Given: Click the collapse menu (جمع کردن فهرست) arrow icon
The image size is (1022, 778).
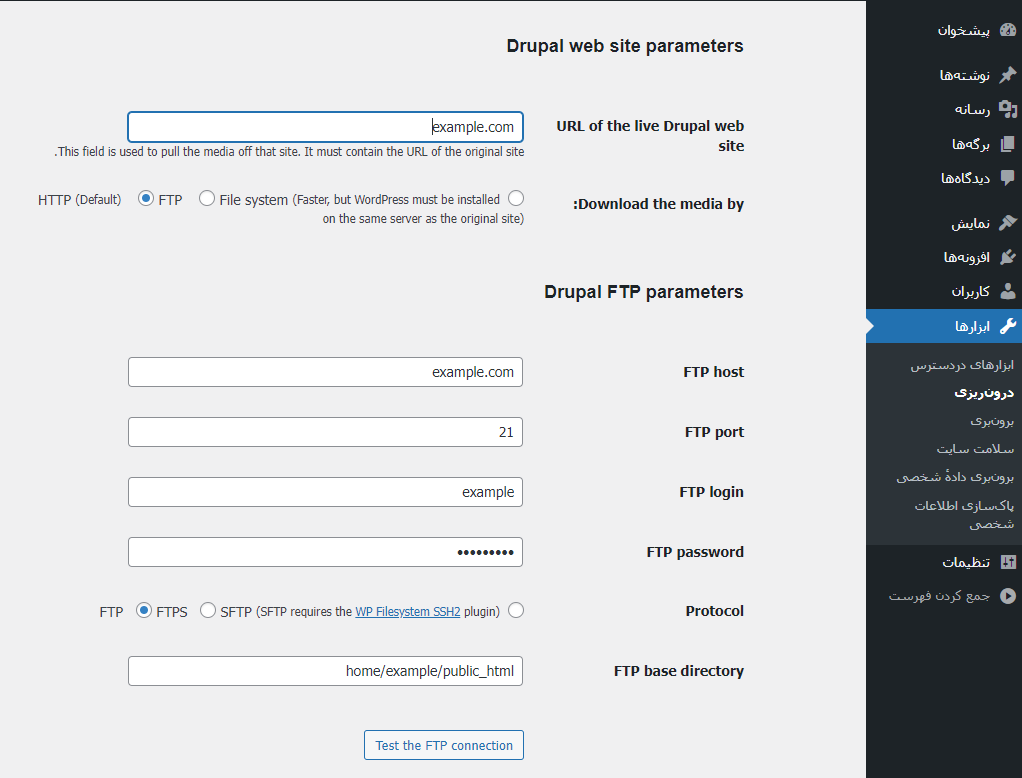Looking at the screenshot, I should click(x=1008, y=596).
